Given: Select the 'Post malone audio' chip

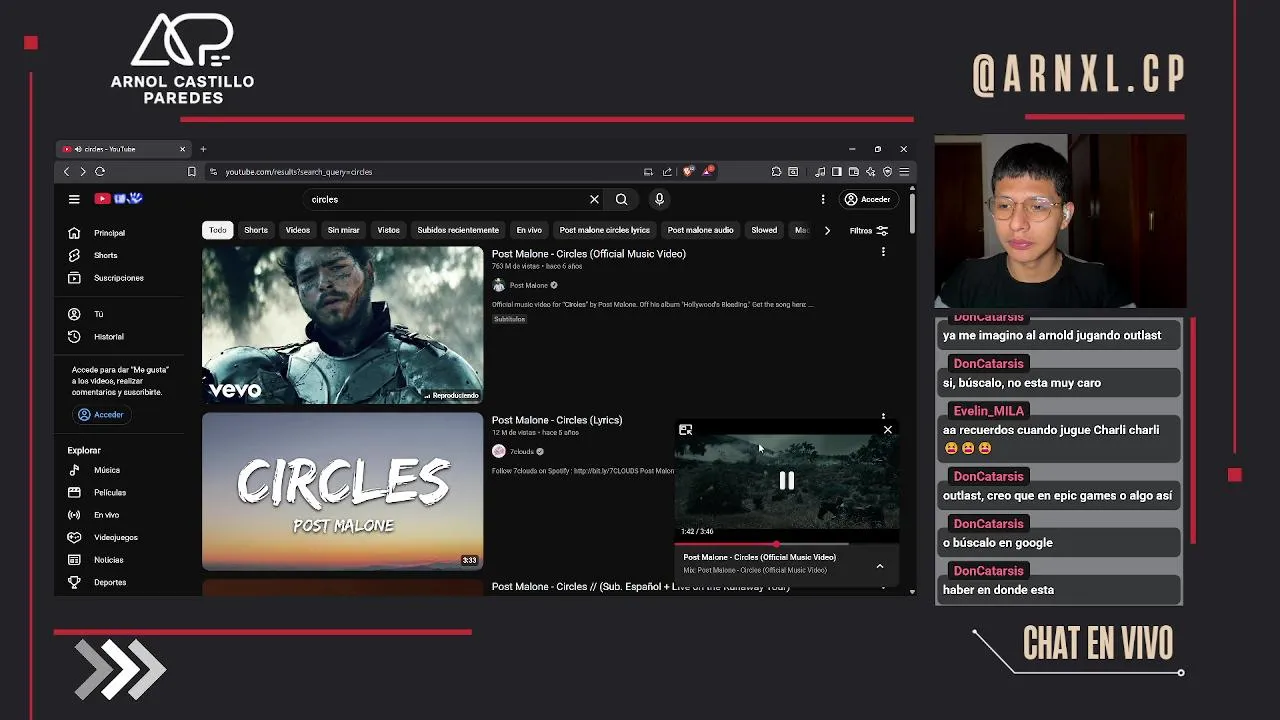Looking at the screenshot, I should (x=700, y=230).
